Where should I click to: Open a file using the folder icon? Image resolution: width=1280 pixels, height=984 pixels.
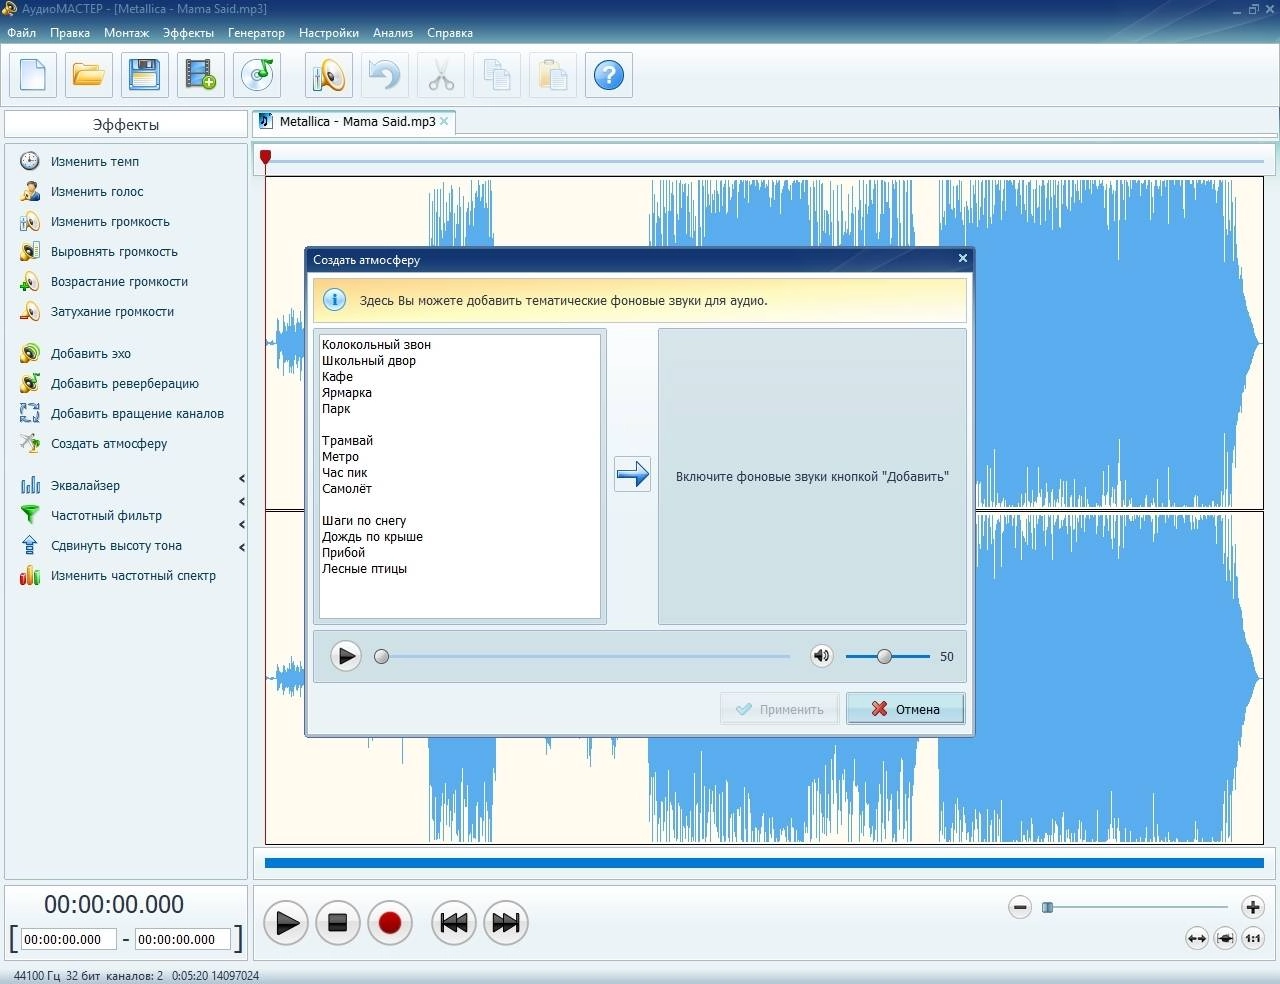(89, 75)
